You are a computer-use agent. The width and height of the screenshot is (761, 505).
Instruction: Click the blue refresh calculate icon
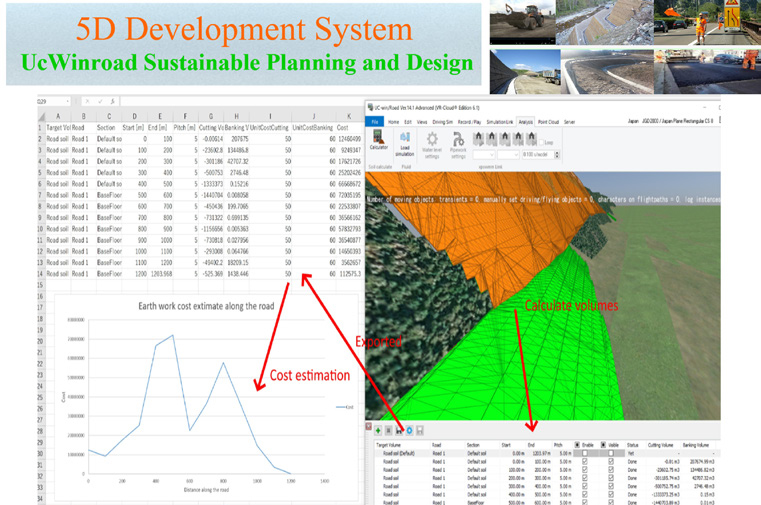click(x=409, y=430)
